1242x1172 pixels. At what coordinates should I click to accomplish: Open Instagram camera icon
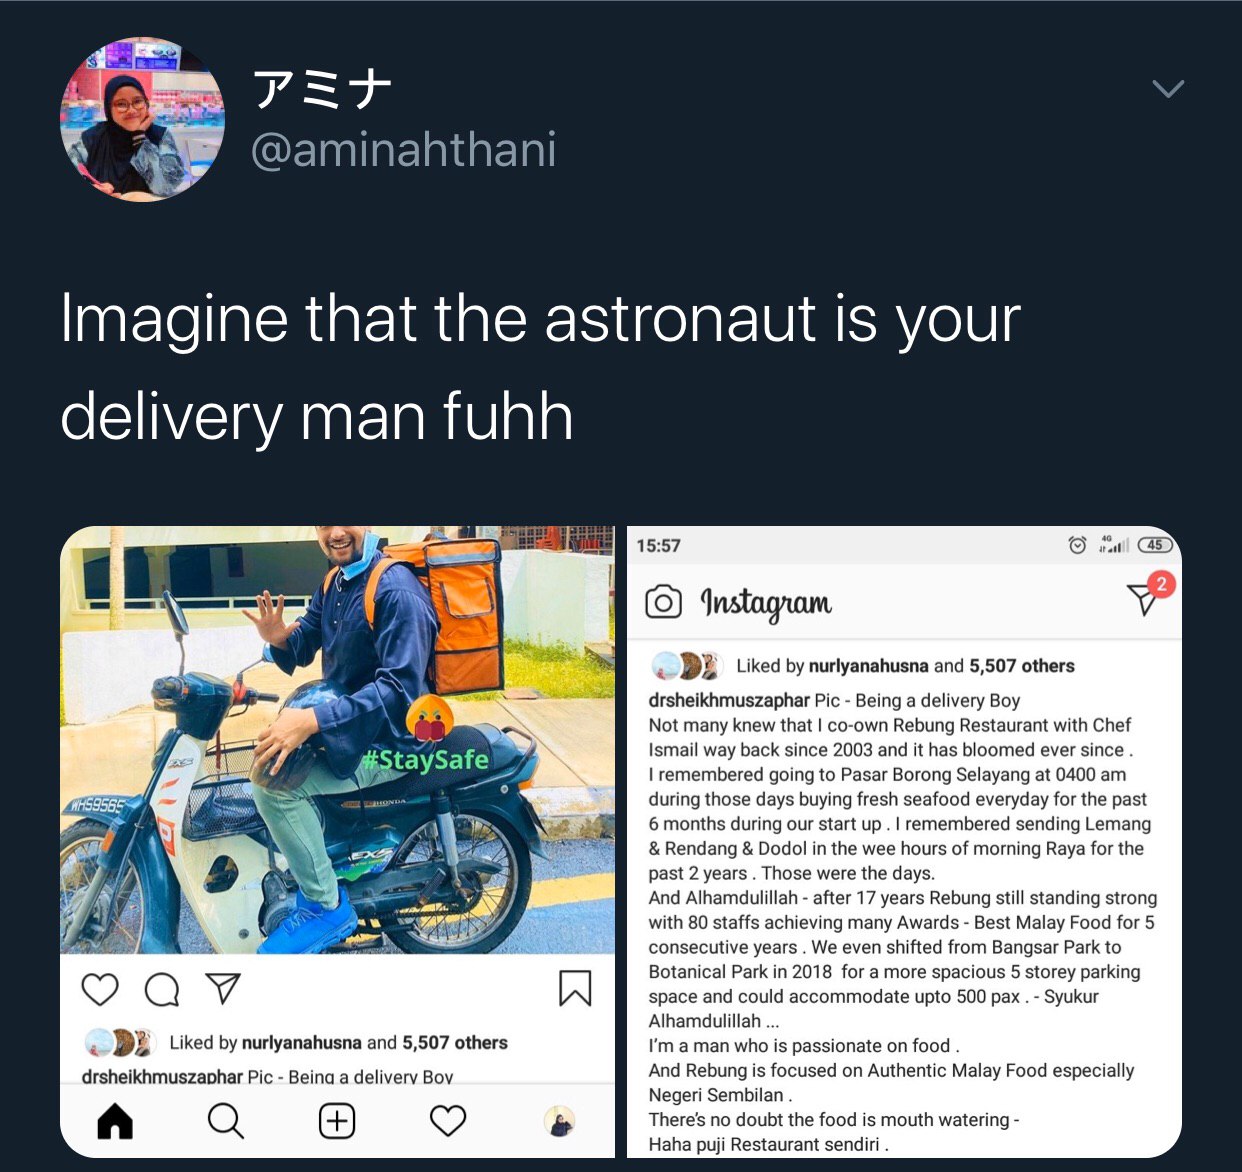click(x=663, y=602)
